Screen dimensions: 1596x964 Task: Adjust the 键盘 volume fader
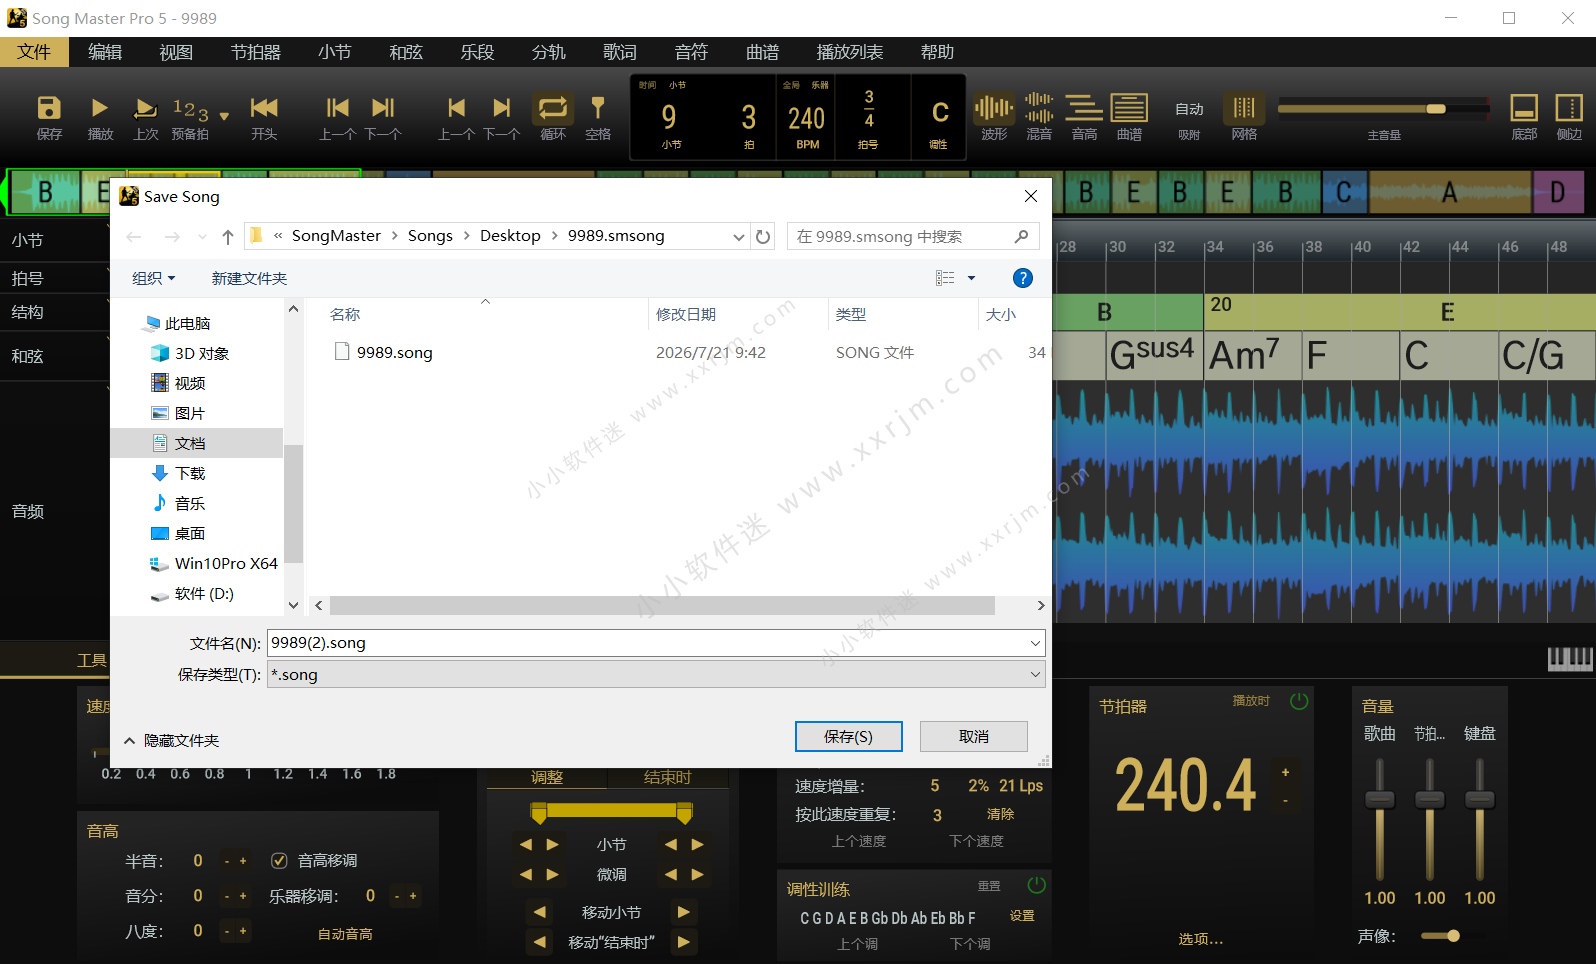1480,799
